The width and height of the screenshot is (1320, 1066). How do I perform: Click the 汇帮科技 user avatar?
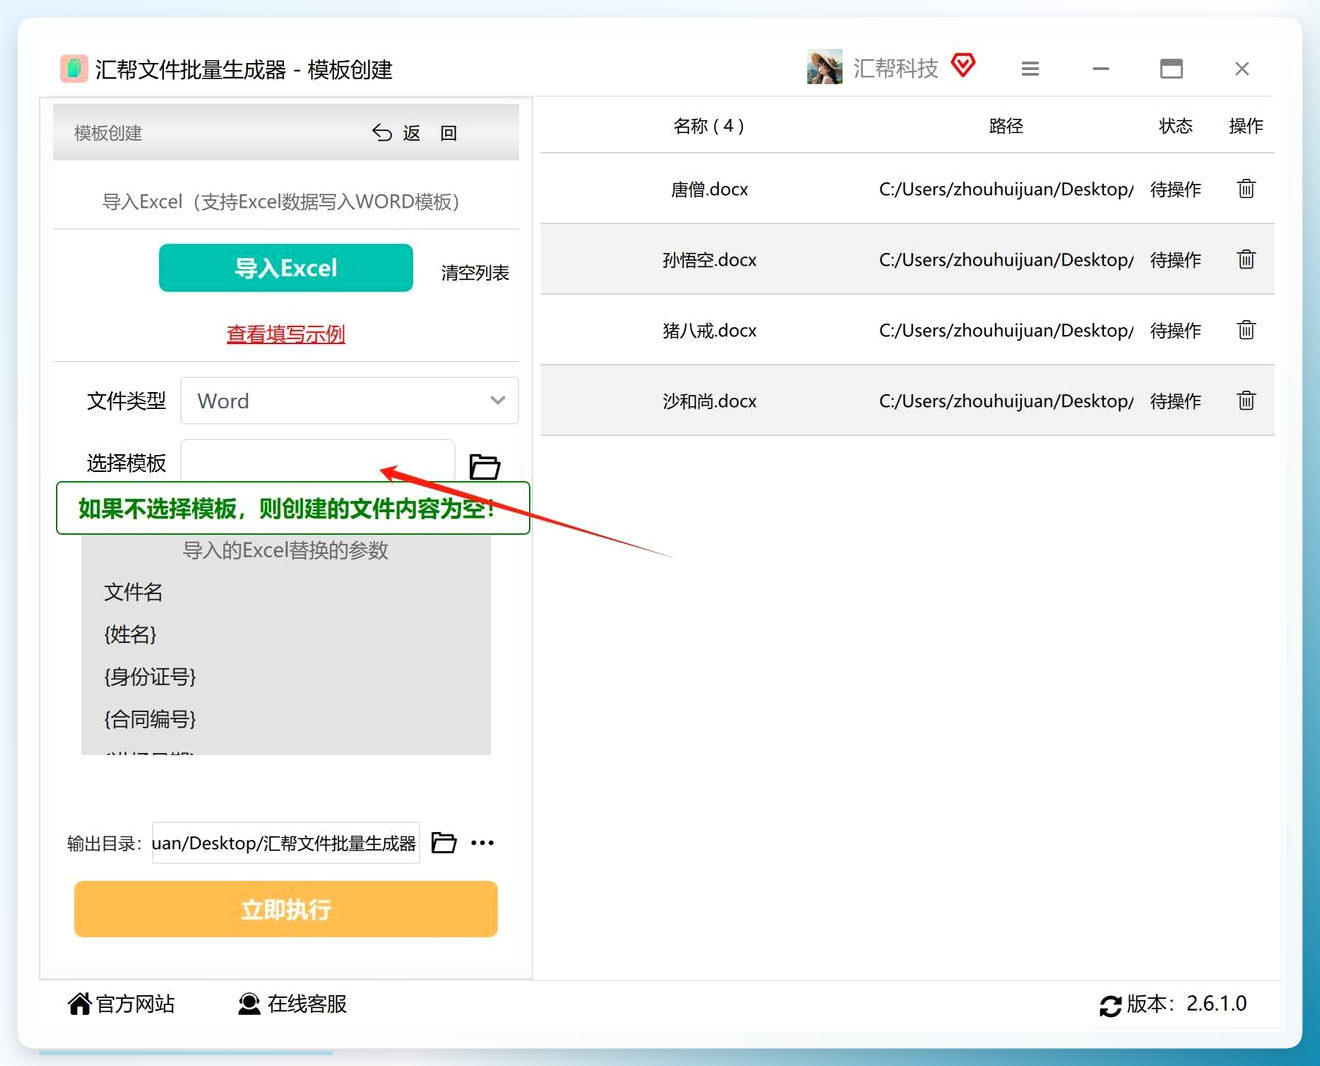click(825, 68)
